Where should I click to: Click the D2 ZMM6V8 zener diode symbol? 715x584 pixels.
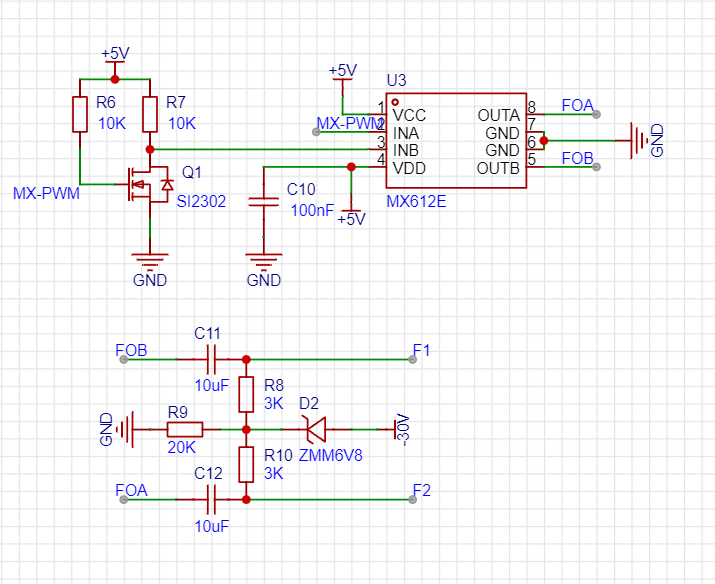click(x=316, y=429)
